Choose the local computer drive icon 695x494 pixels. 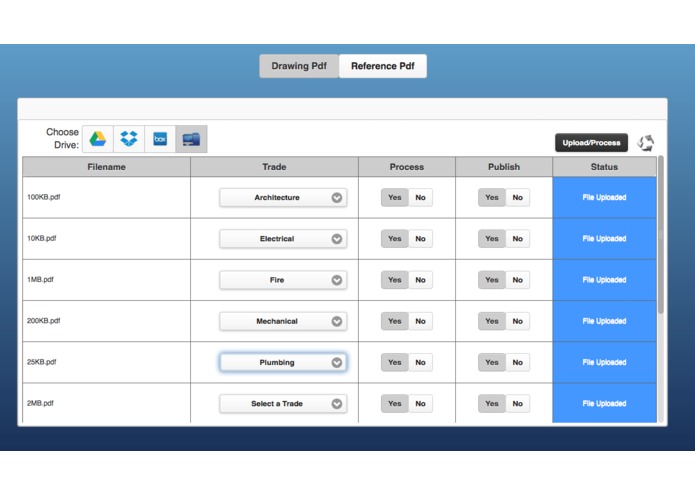(x=191, y=139)
